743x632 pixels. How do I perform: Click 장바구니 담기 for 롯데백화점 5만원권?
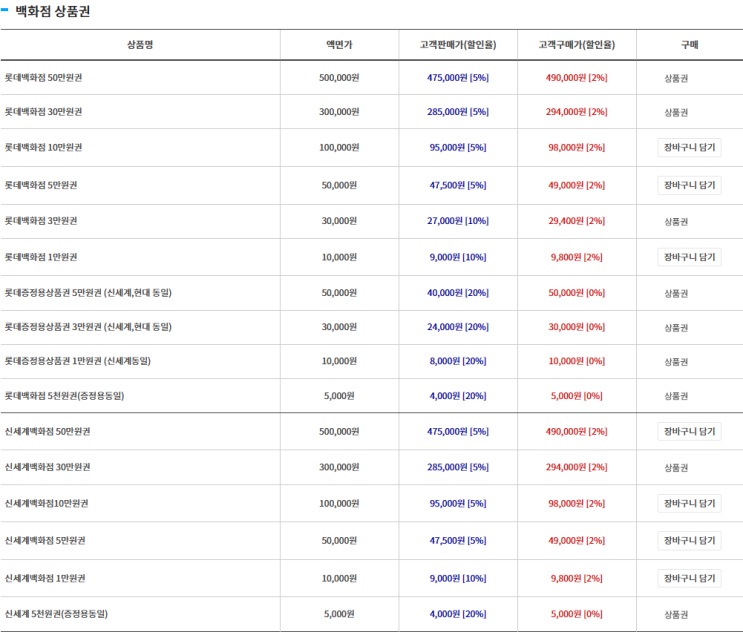(x=689, y=185)
